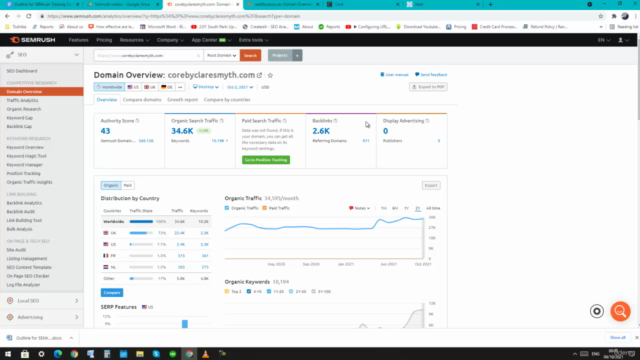Switch to Compare domains tab
The image size is (640, 360).
click(142, 100)
